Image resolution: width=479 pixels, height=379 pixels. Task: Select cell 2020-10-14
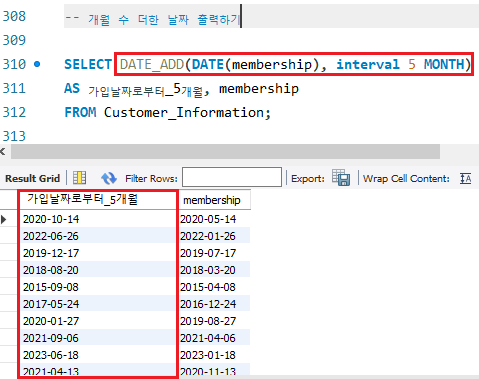coord(97,219)
